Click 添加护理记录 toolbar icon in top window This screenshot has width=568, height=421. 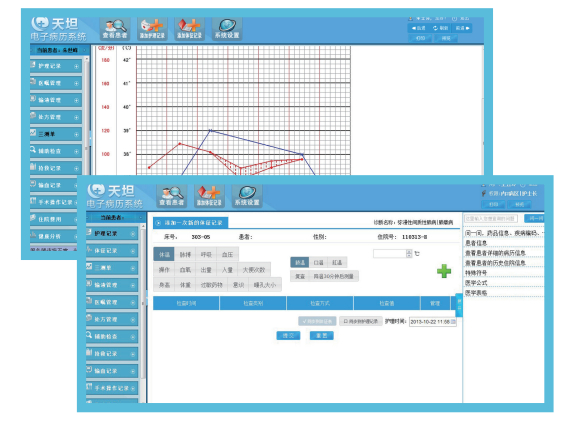152,29
